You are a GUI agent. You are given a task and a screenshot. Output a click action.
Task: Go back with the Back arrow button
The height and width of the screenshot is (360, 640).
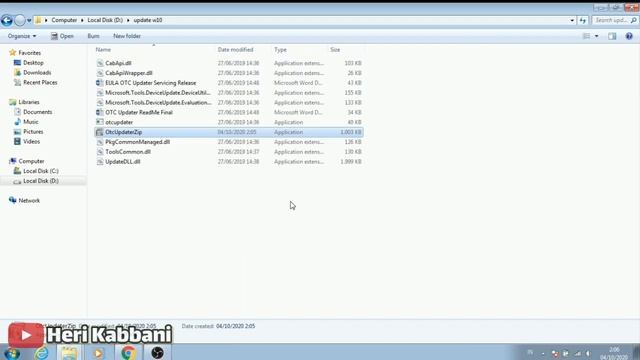[x=7, y=20]
